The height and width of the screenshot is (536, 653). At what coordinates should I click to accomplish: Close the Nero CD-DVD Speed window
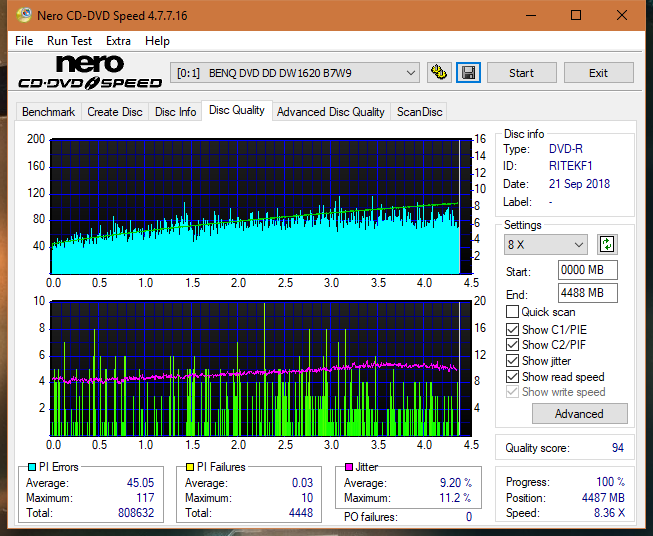[x=622, y=15]
